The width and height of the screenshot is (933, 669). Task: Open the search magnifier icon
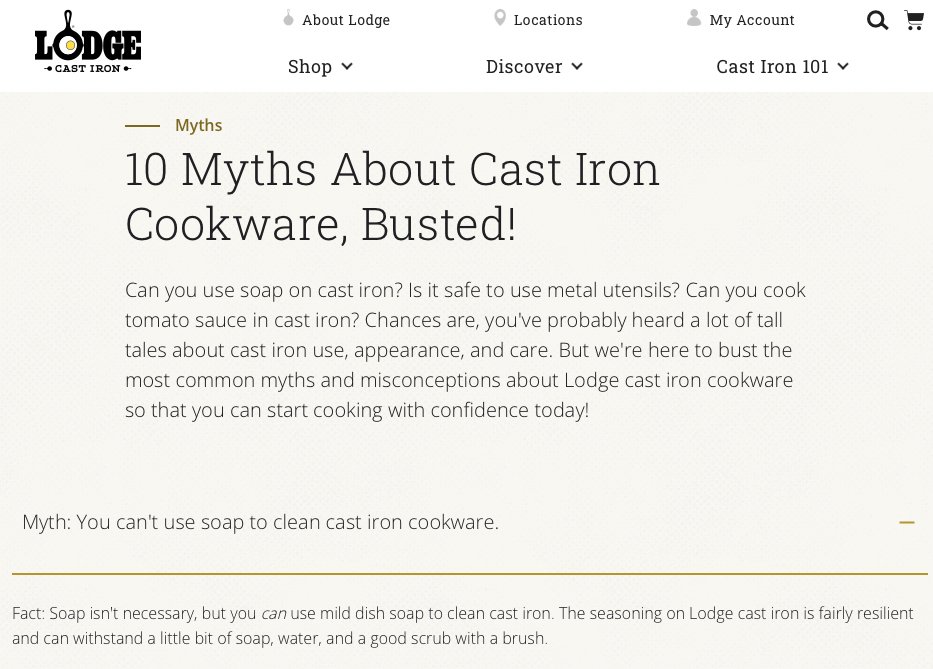877,20
